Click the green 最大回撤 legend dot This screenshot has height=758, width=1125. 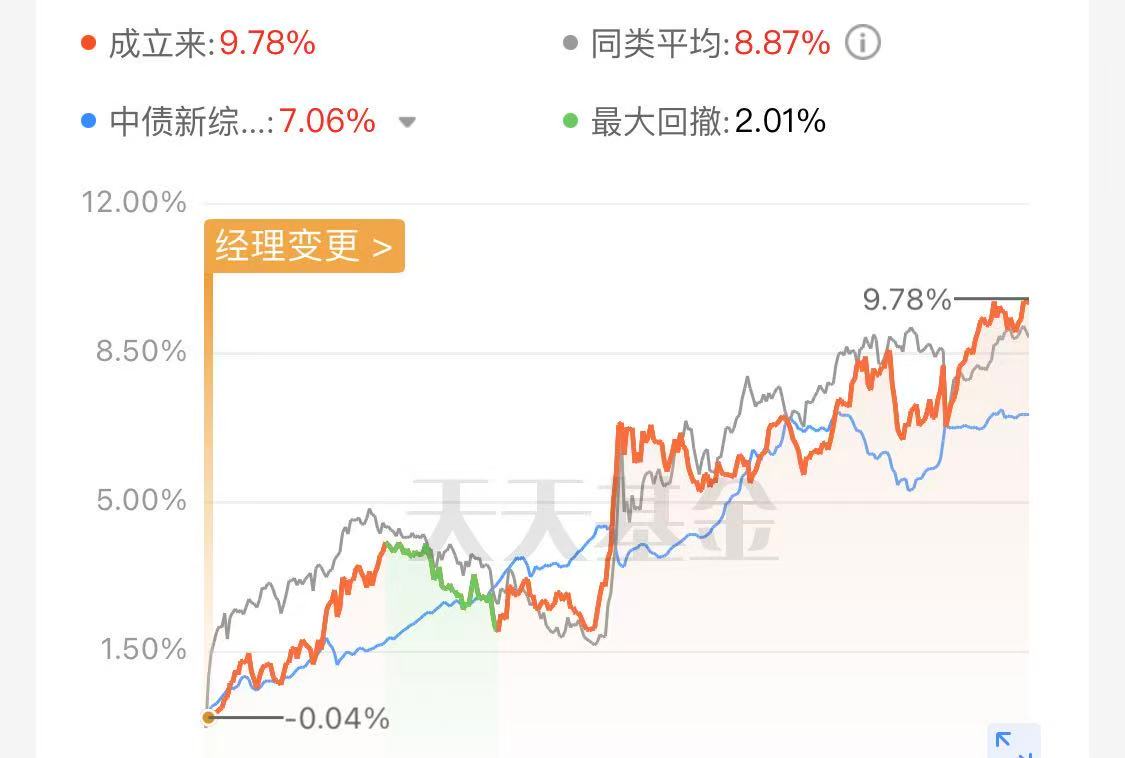(x=570, y=121)
